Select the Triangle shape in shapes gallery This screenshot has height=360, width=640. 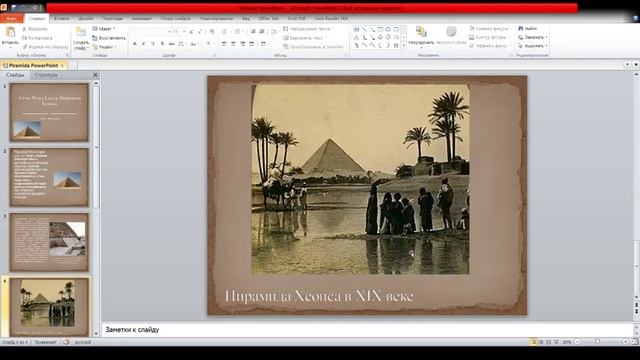pos(356,38)
